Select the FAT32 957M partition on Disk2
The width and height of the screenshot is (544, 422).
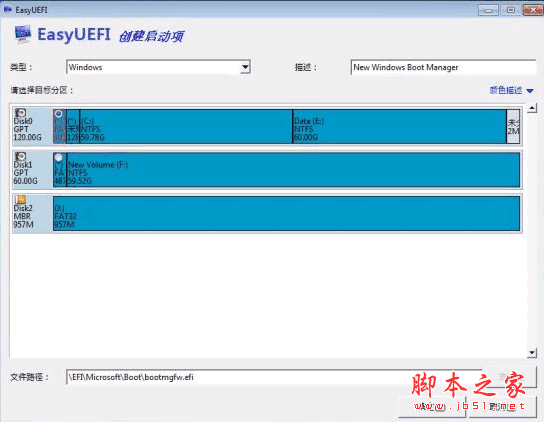[x=287, y=213]
